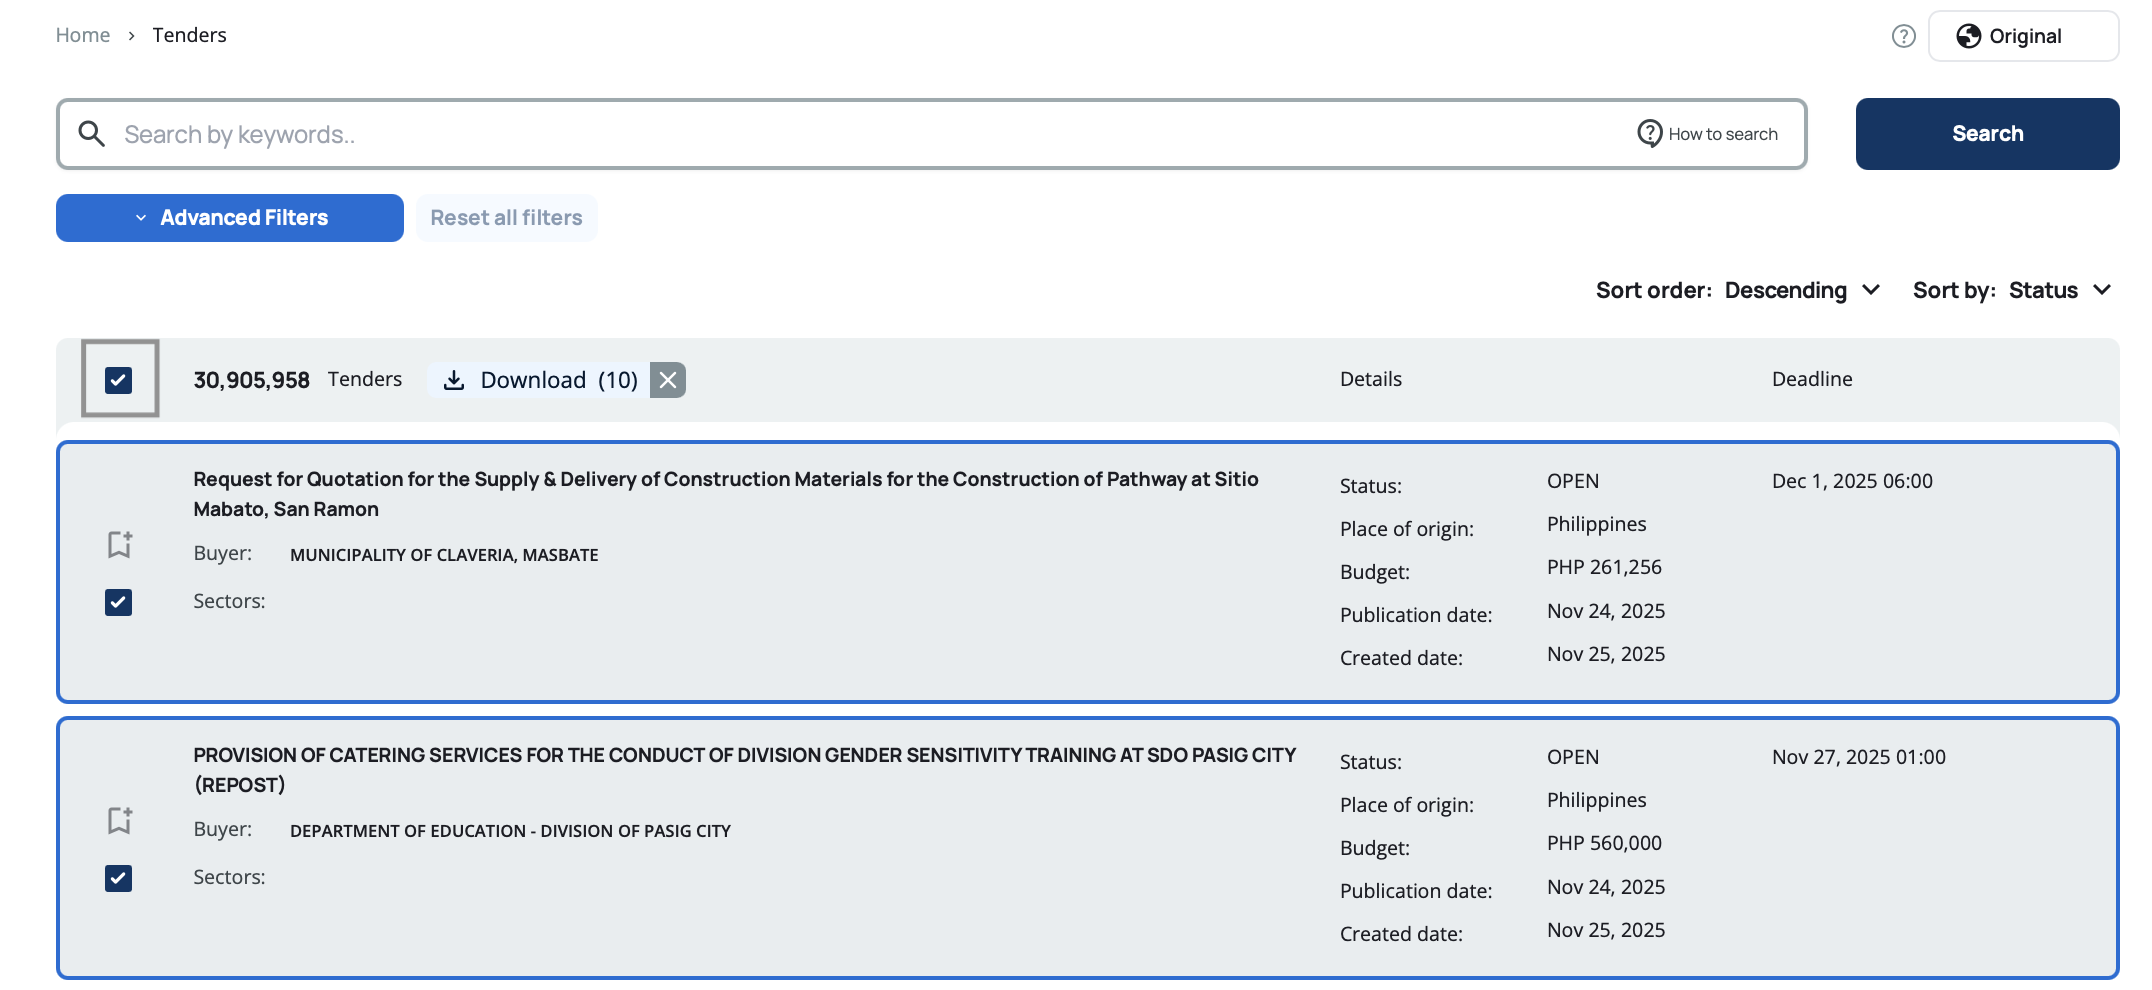2152x990 pixels.
Task: Toggle the select-all tenders checkbox
Action: (119, 380)
